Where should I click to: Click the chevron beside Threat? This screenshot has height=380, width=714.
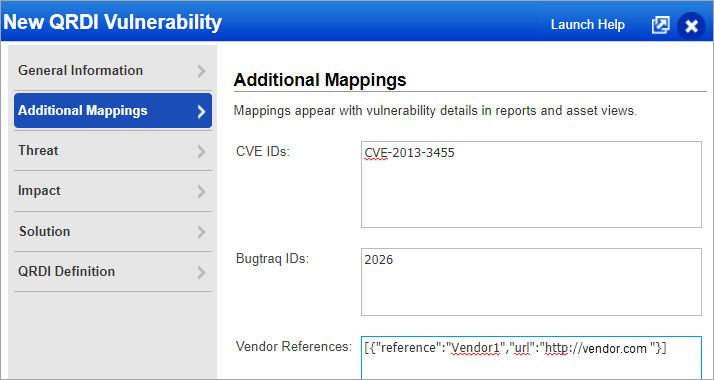(201, 152)
